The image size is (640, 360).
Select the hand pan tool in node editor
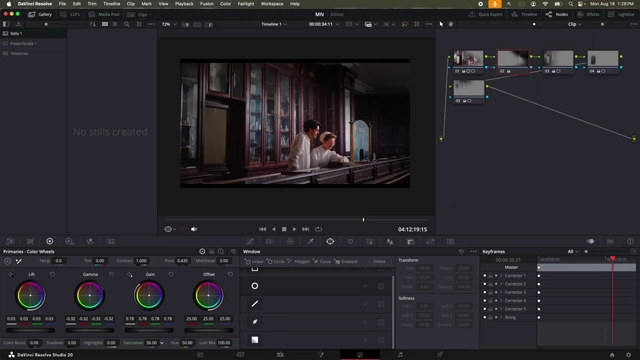451,24
